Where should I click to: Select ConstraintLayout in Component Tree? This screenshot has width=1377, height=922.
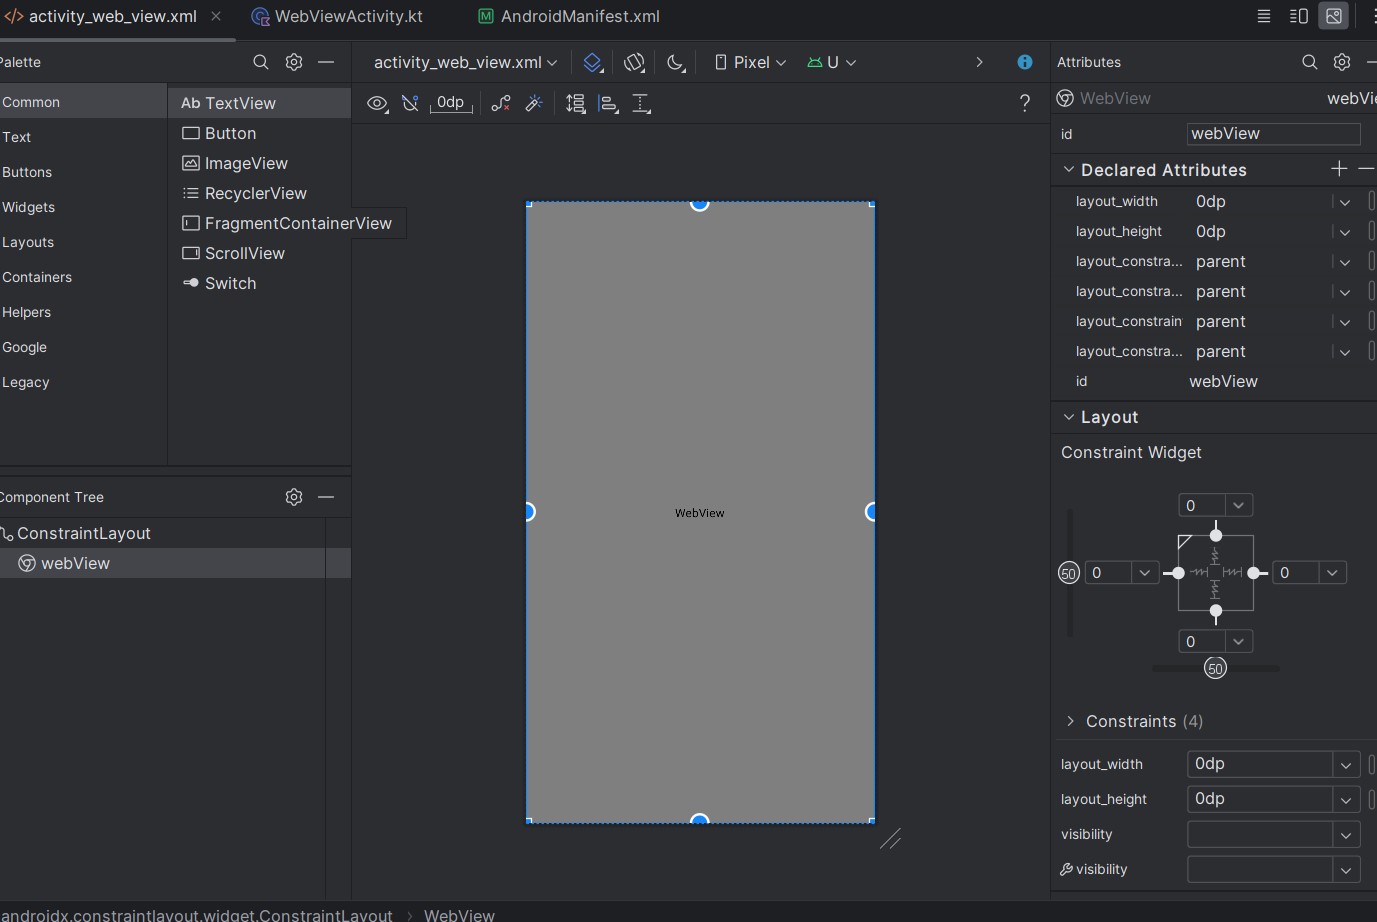pyautogui.click(x=84, y=533)
